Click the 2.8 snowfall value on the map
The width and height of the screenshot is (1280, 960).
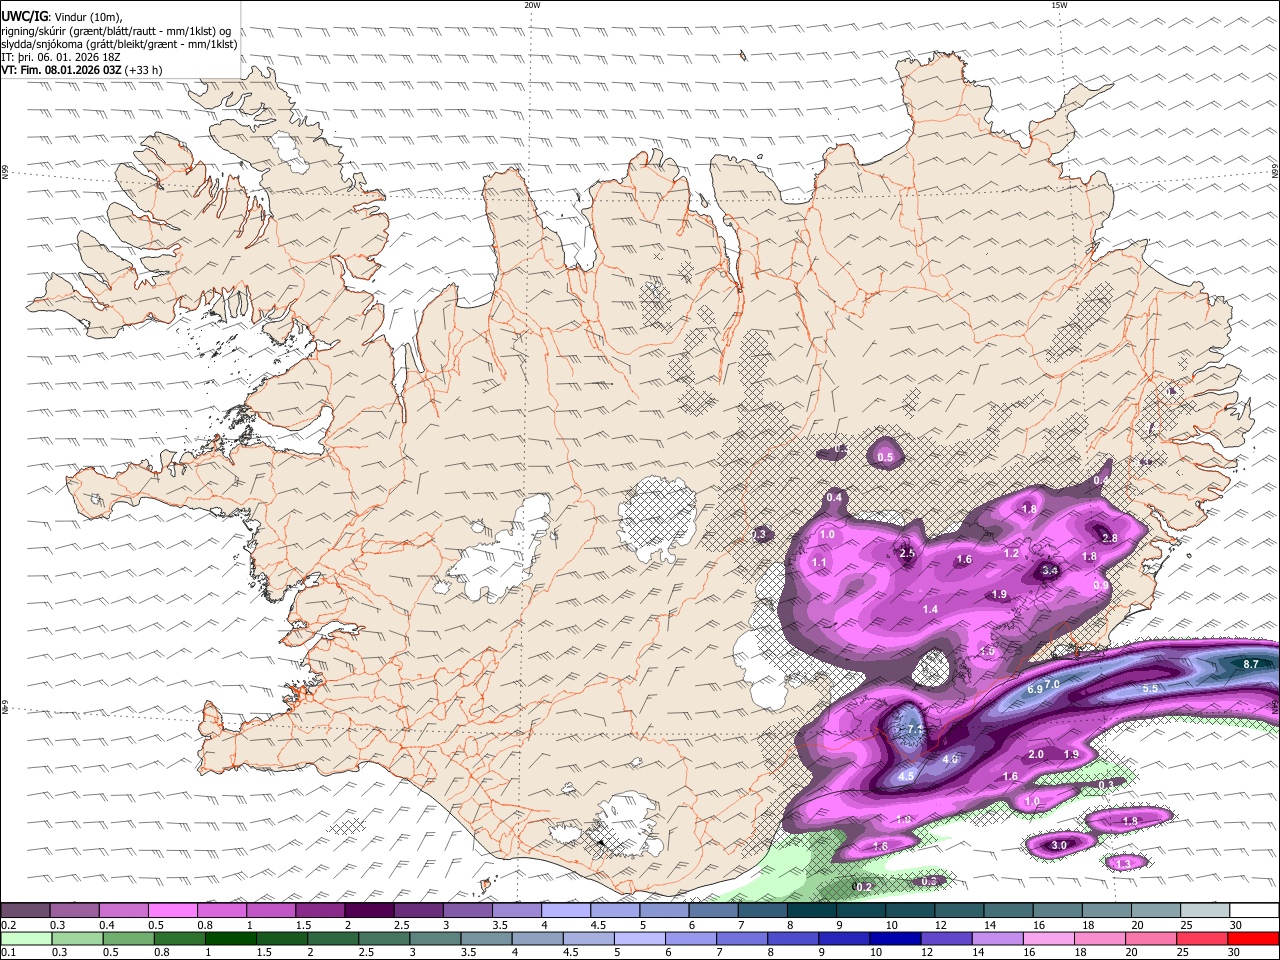(1109, 539)
